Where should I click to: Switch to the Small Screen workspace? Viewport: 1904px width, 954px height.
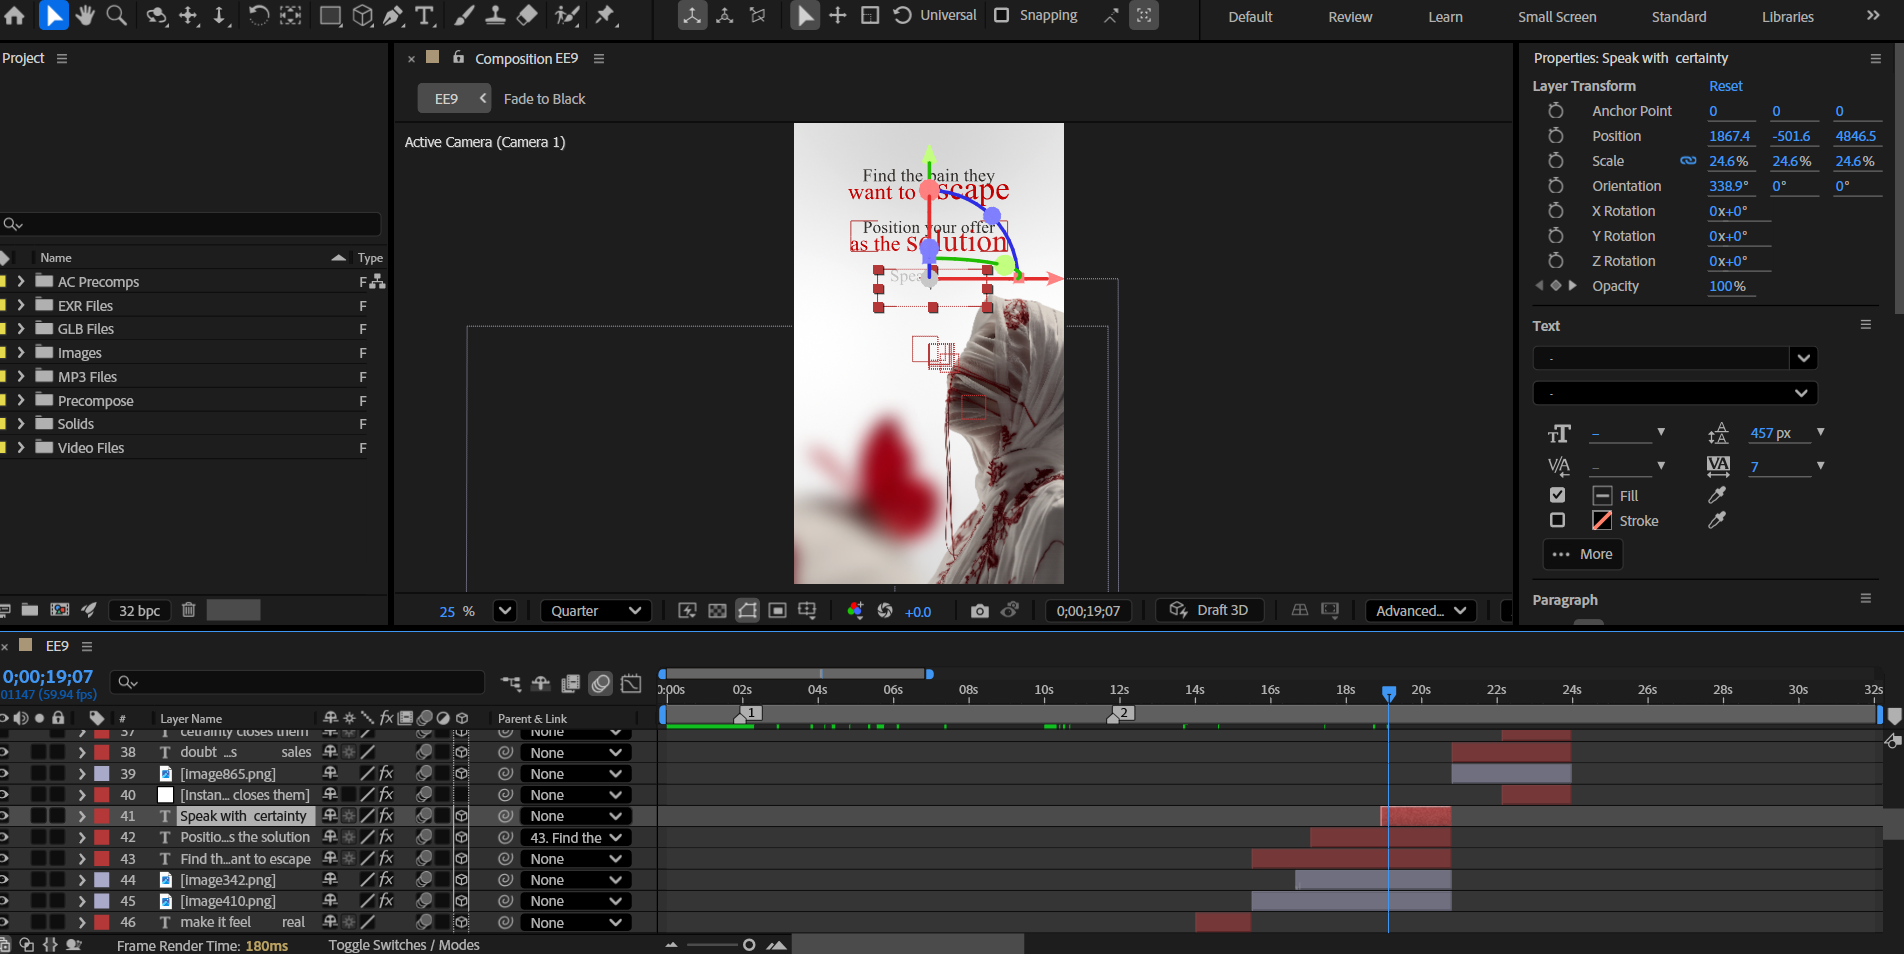(1556, 17)
